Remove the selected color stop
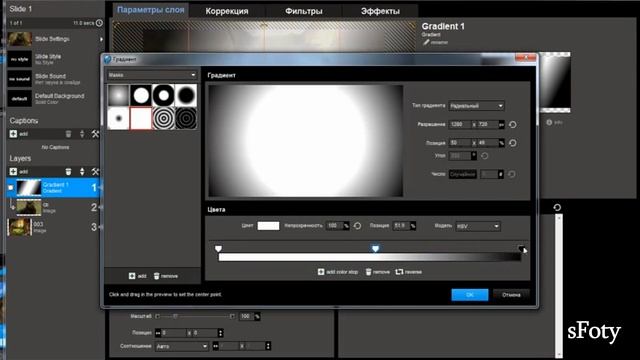The image size is (640, 360). coord(378,272)
